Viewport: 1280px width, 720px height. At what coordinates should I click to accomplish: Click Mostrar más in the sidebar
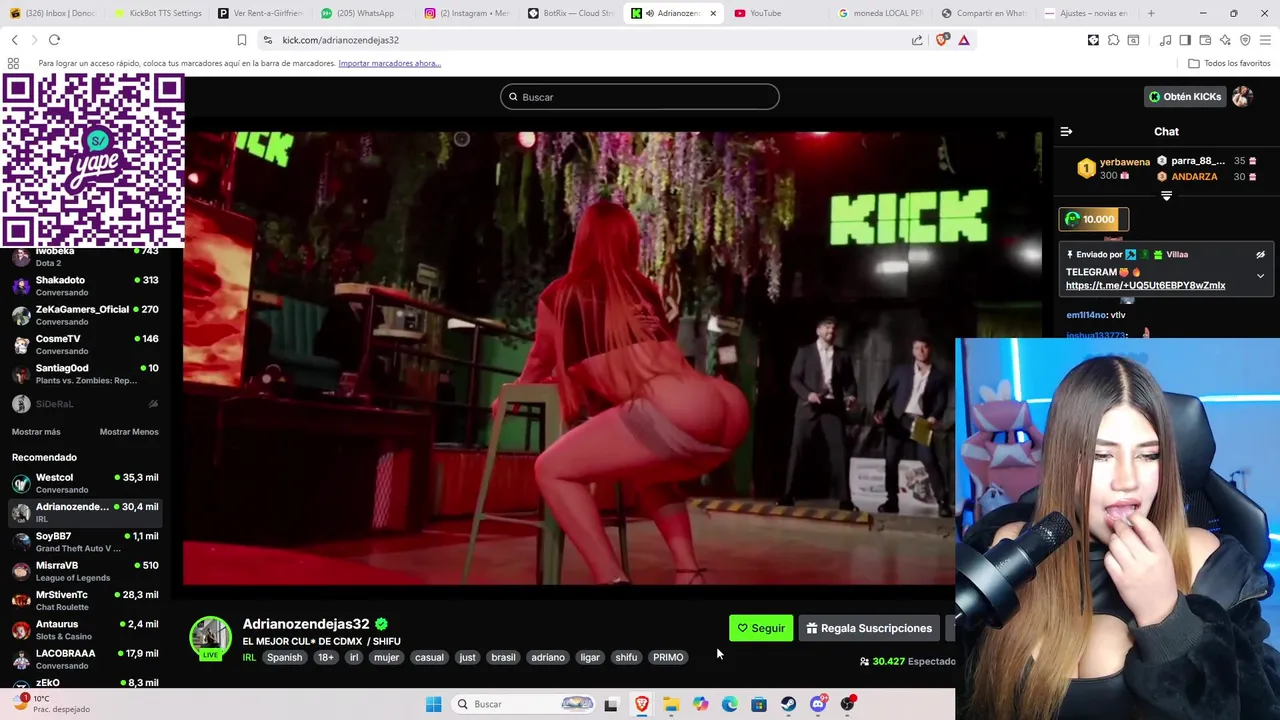tap(36, 432)
